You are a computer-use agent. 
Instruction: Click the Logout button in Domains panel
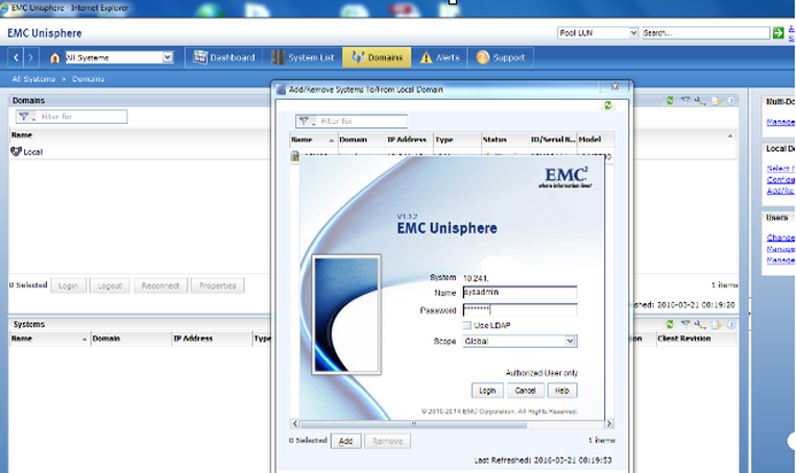[110, 286]
